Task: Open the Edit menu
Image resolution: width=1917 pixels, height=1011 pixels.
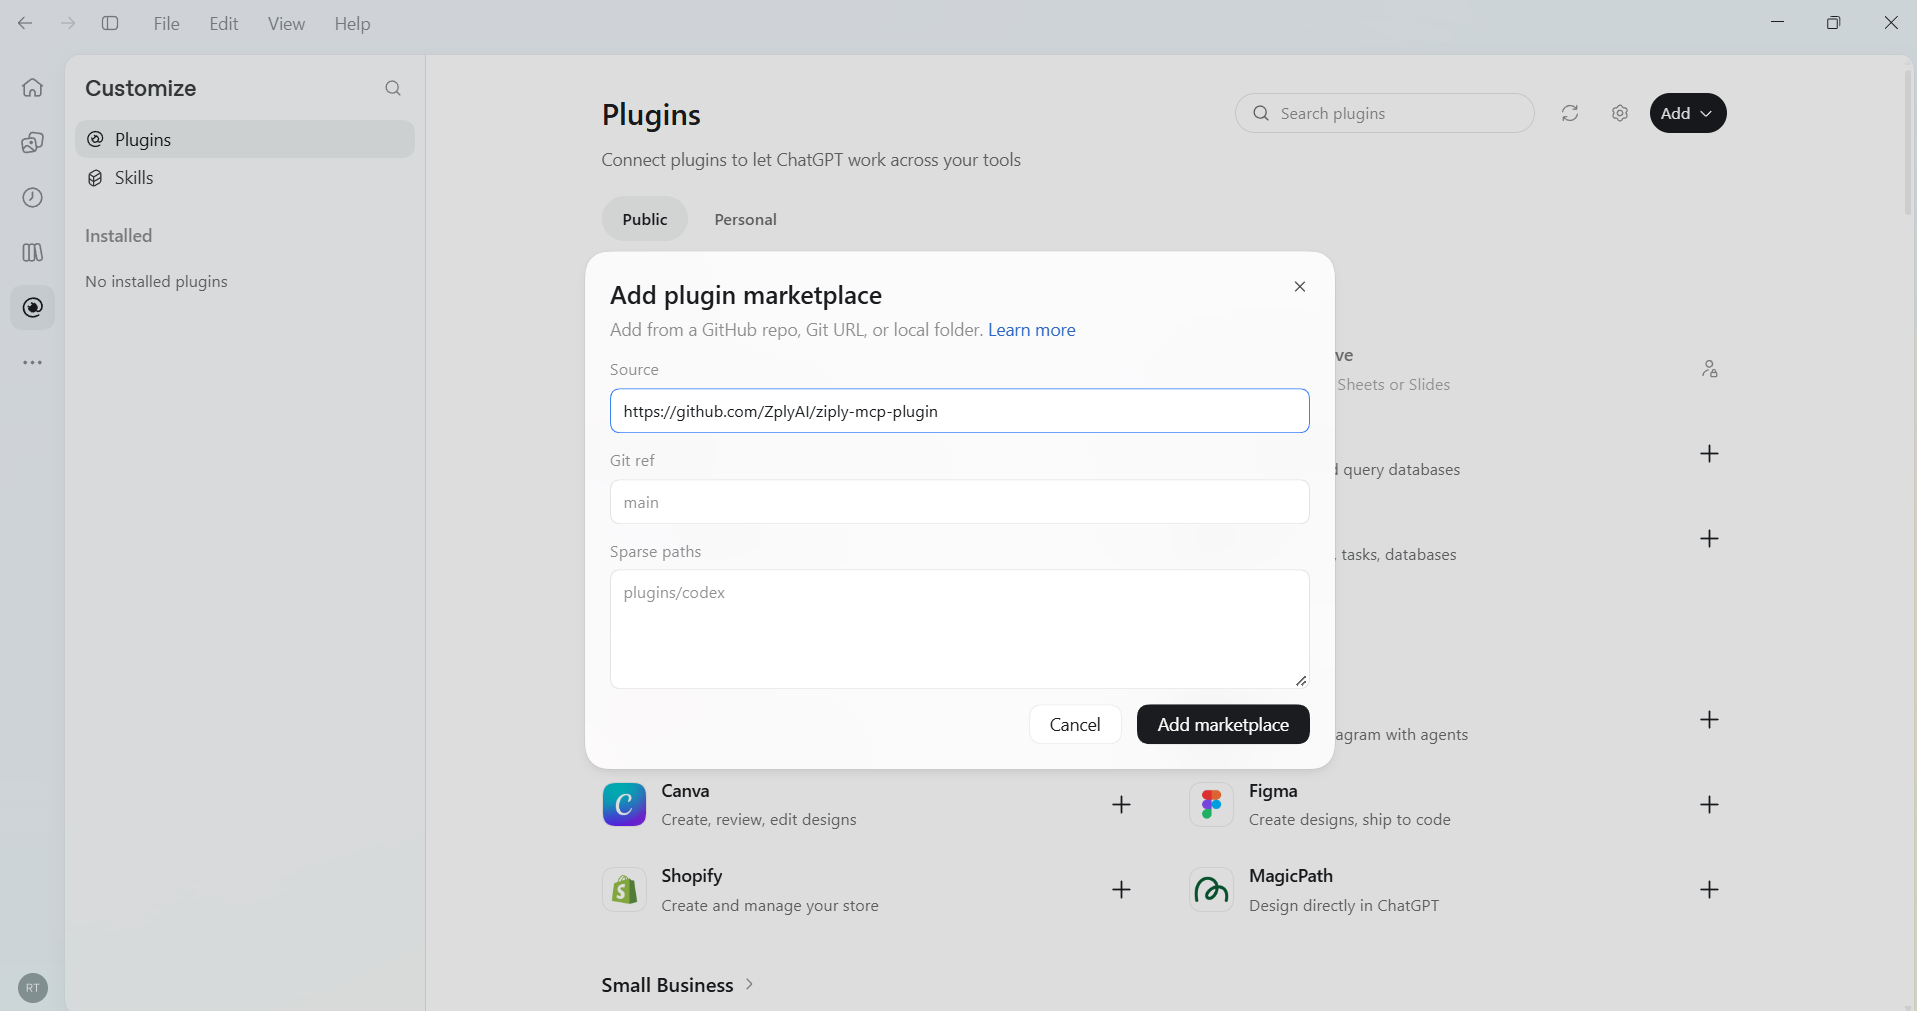Action: tap(224, 23)
